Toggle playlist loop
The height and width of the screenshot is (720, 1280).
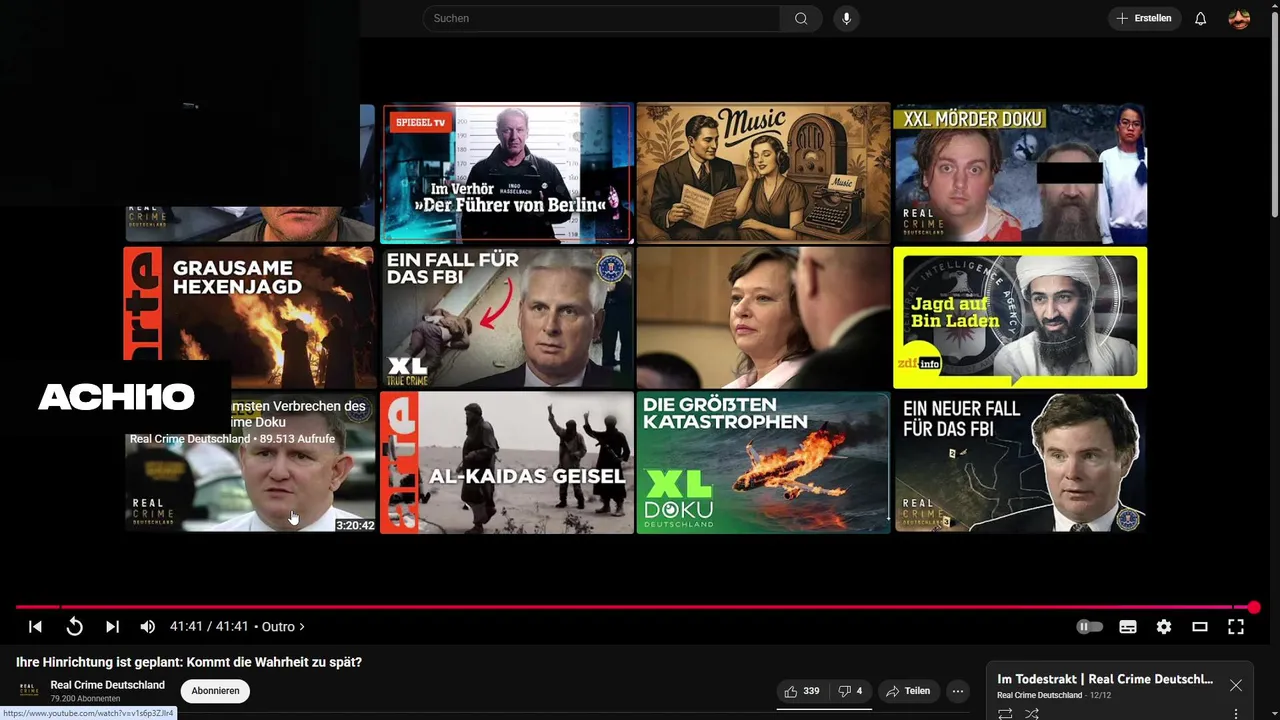(x=1005, y=714)
